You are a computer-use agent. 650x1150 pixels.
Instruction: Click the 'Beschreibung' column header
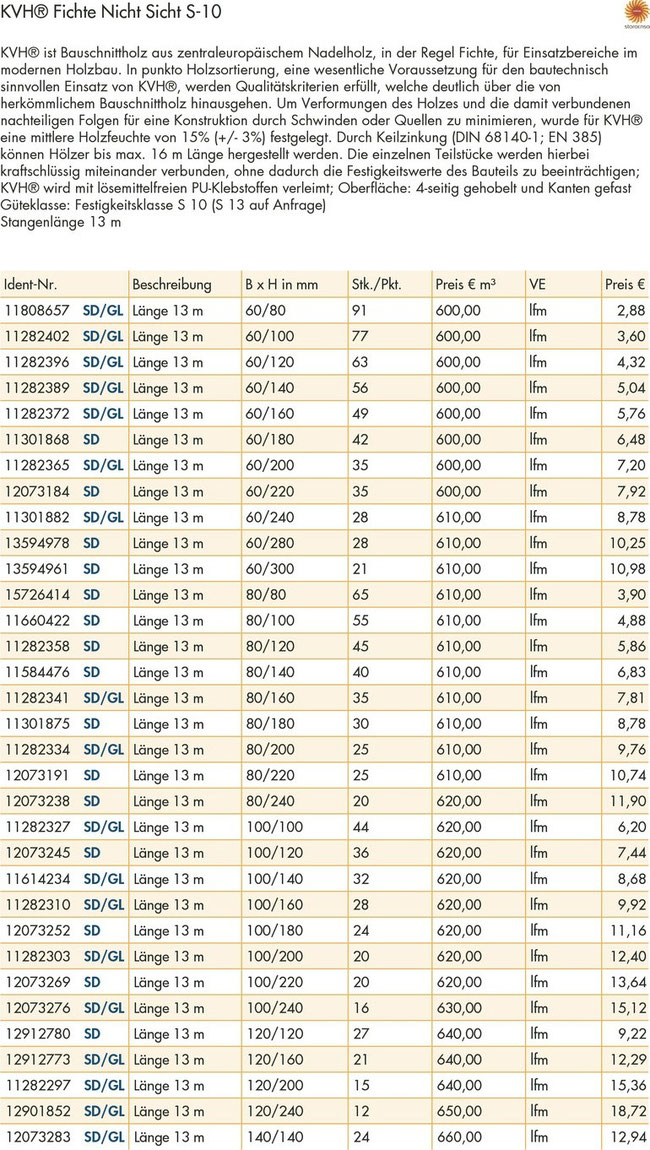172,285
